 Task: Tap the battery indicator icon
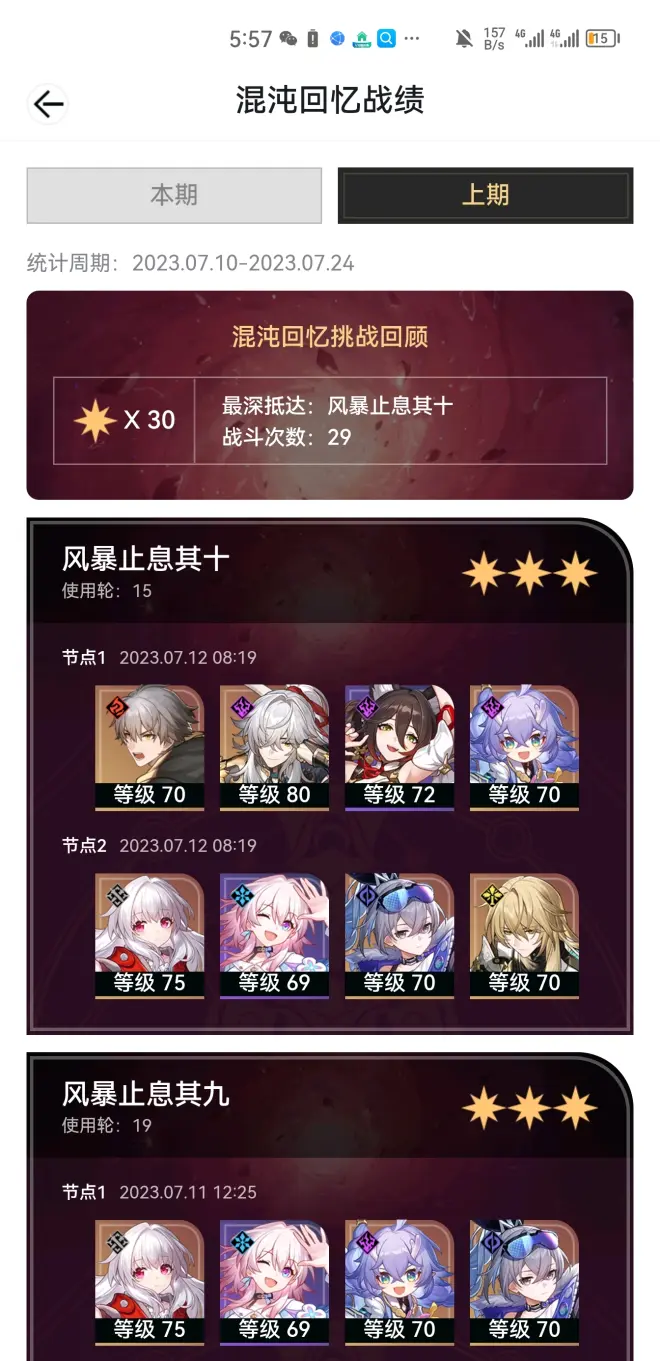[x=603, y=39]
